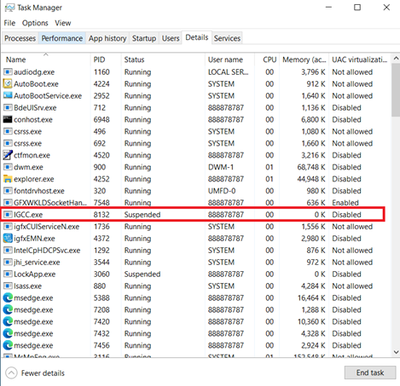
Task: Switch to the Startup tab
Action: coord(144,38)
